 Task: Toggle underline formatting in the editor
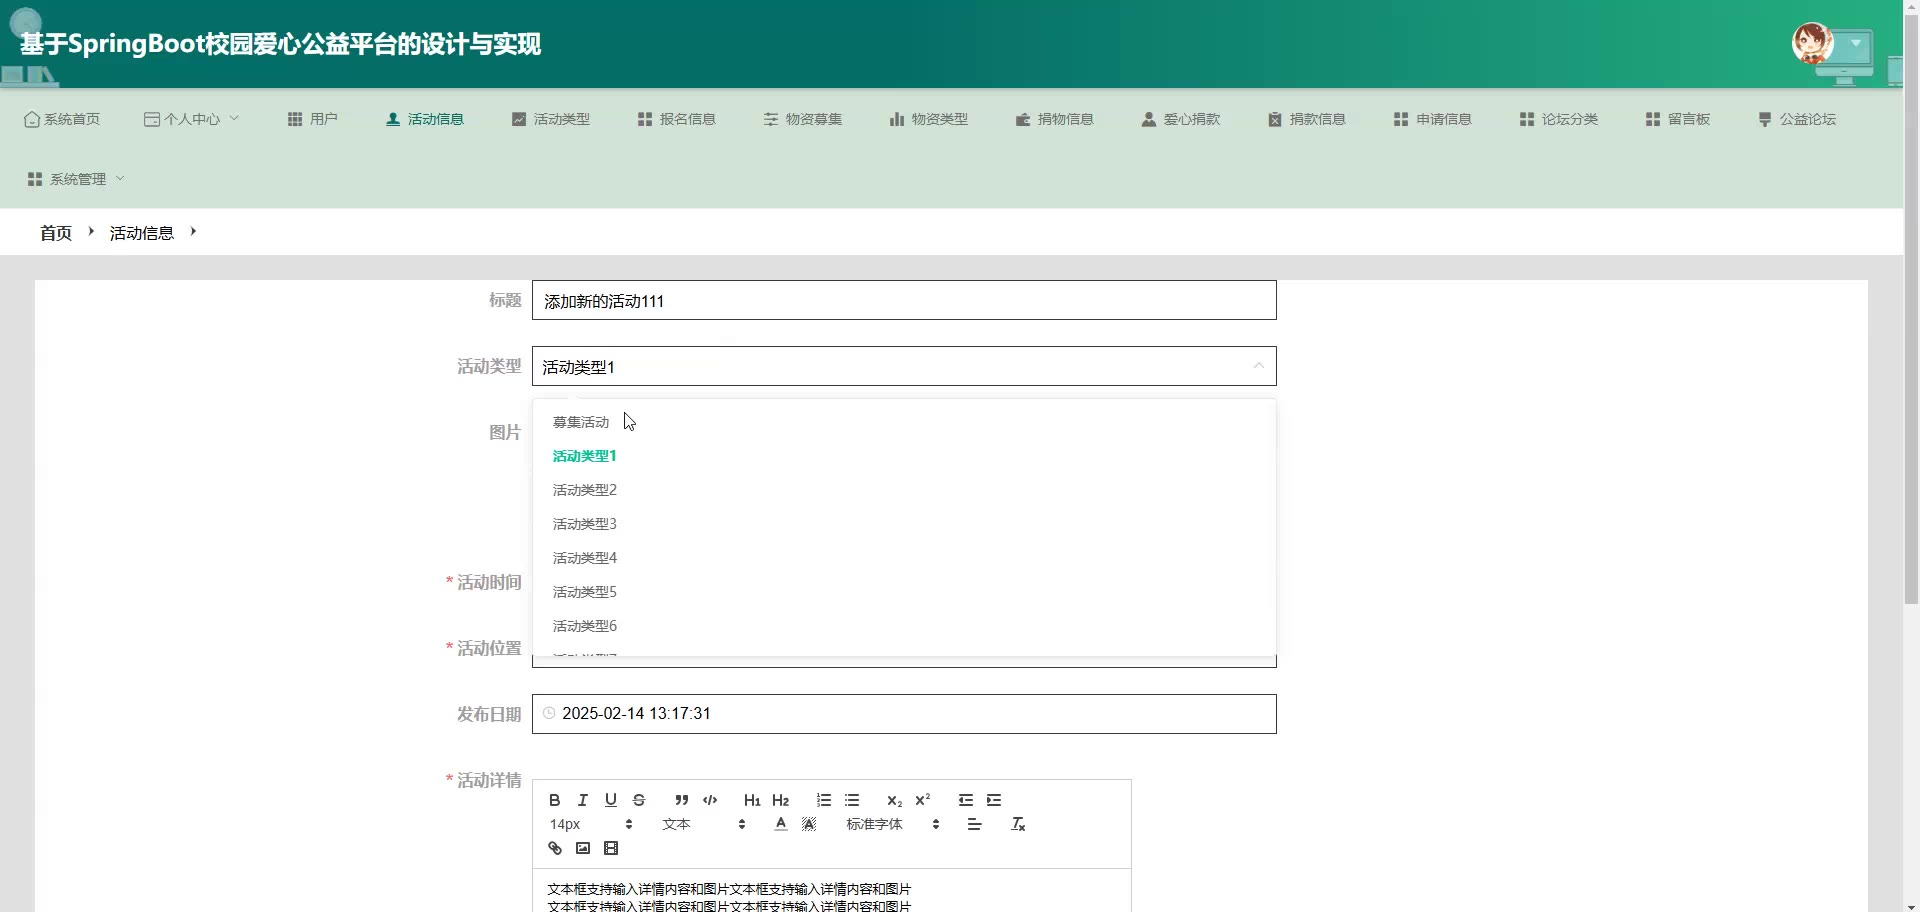[x=611, y=800]
